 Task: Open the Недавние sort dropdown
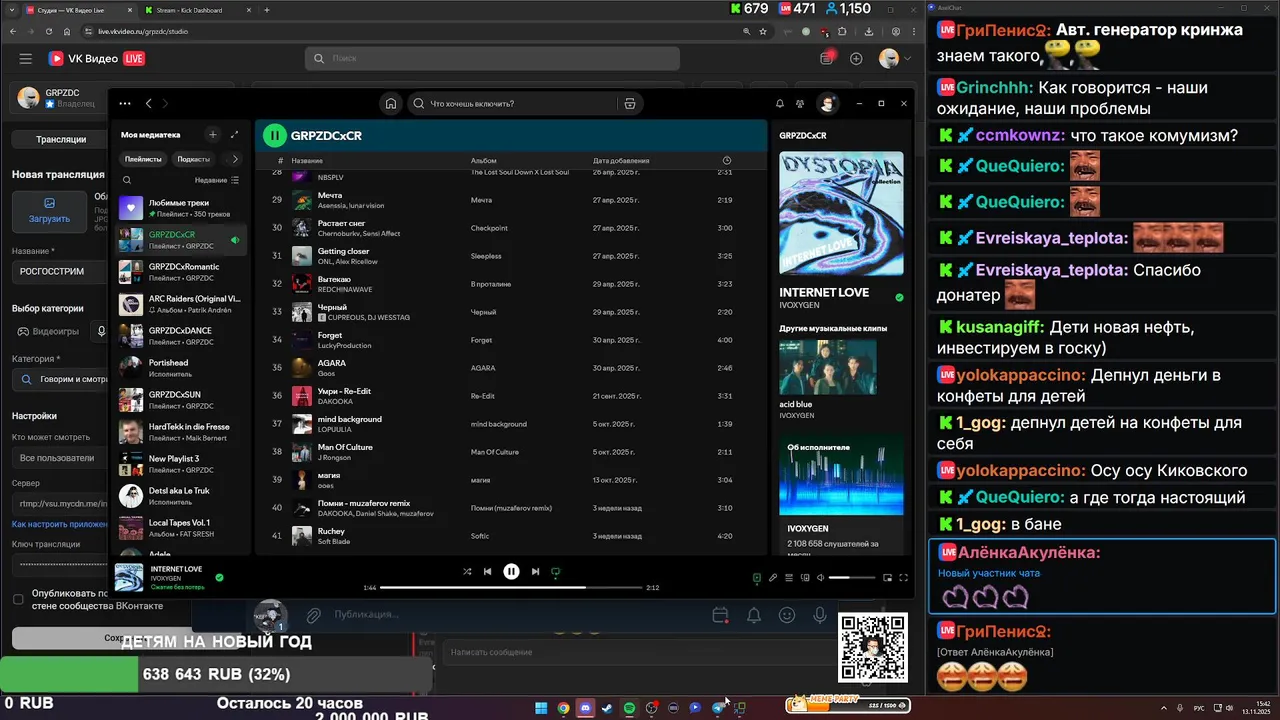(x=217, y=180)
